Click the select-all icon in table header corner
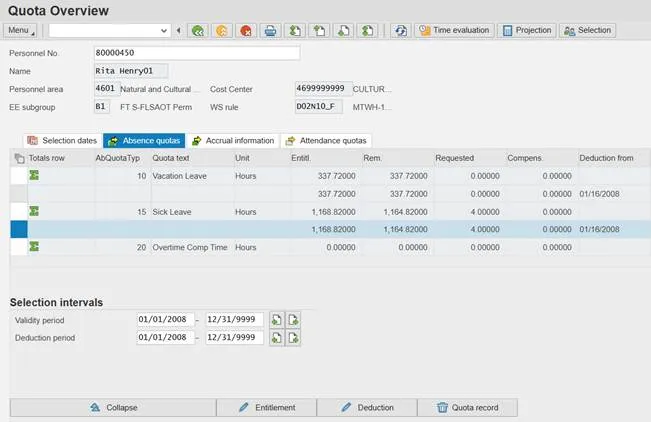This screenshot has height=422, width=651. (19, 158)
